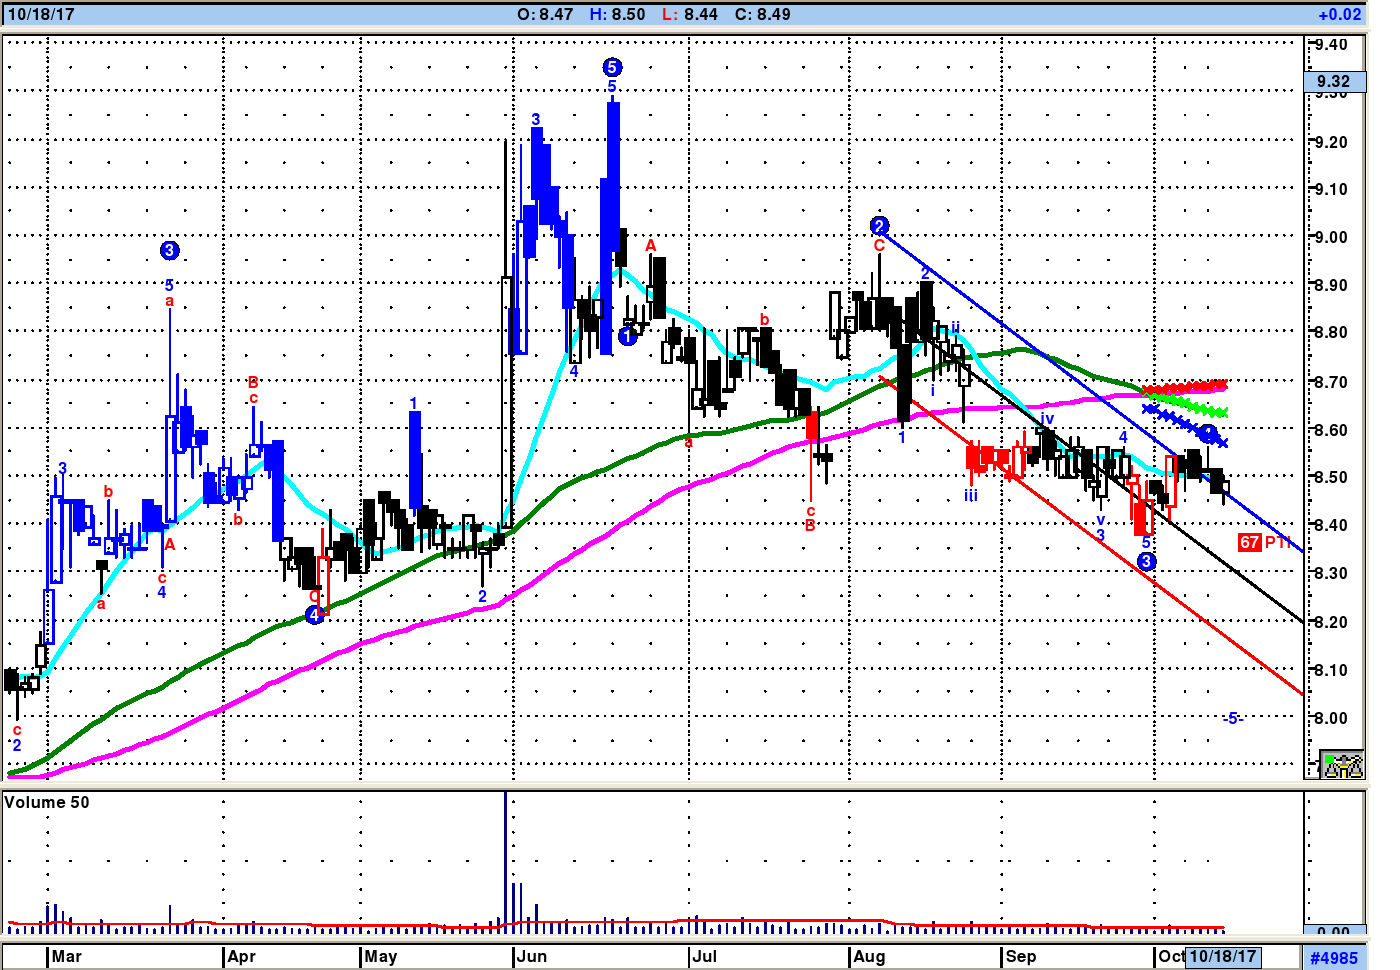
Task: Select the circled wave 3 marker below September low
Action: tap(1146, 562)
